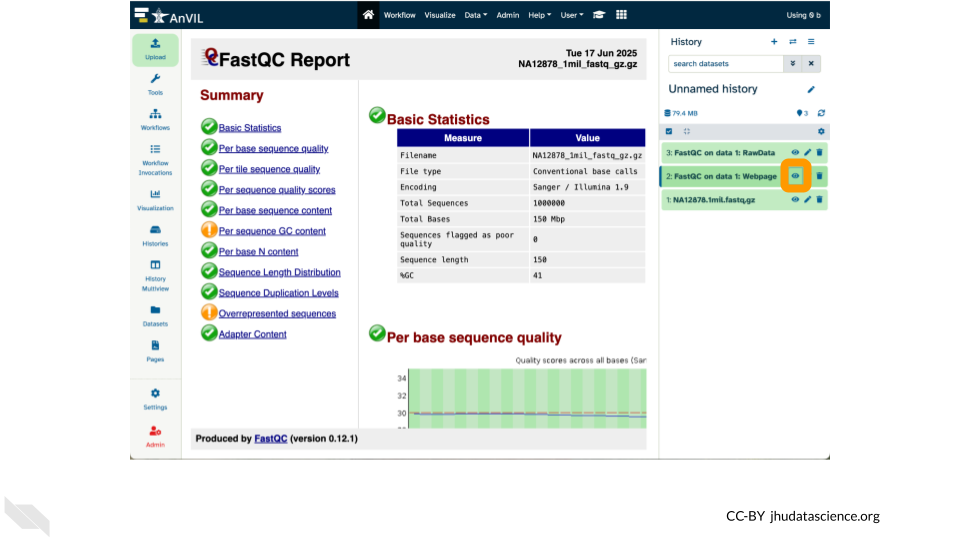The height and width of the screenshot is (540, 960).
Task: Open the Workflow menu item
Action: pos(399,15)
